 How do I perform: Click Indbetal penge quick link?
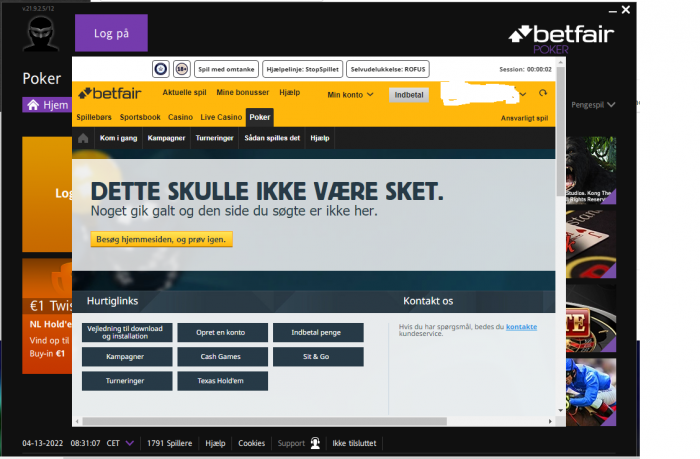point(318,333)
